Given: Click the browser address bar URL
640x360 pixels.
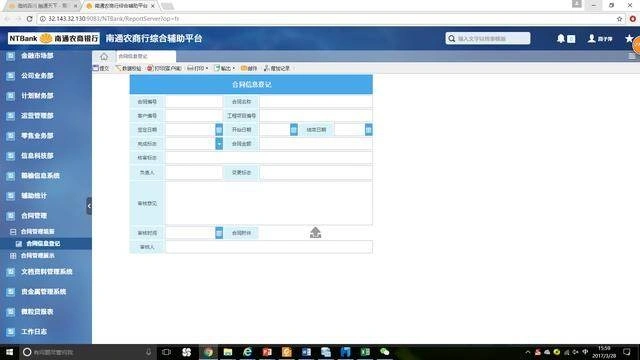Looking at the screenshot, I should pos(113,19).
